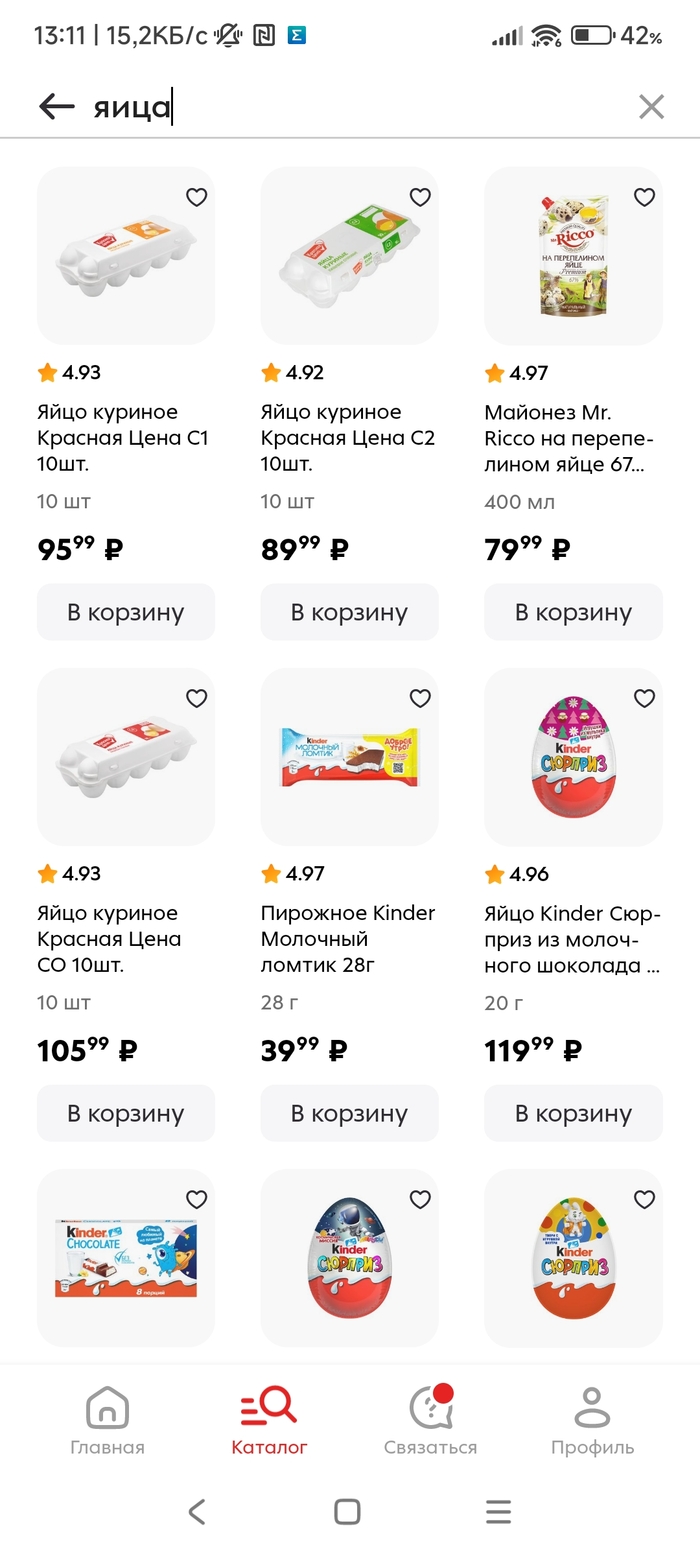The height and width of the screenshot is (1556, 700).
Task: Favorite the Яйцо куриное СО product
Action: point(196,699)
